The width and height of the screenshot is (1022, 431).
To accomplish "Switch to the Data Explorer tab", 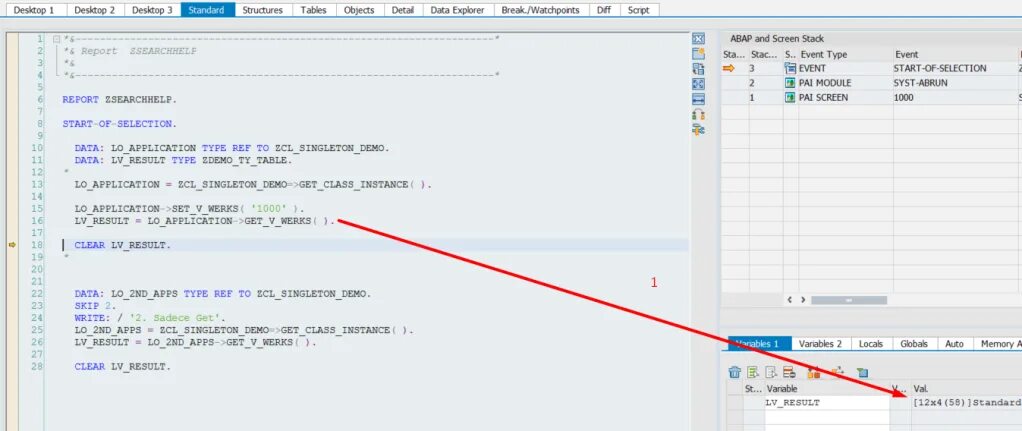I will 458,10.
